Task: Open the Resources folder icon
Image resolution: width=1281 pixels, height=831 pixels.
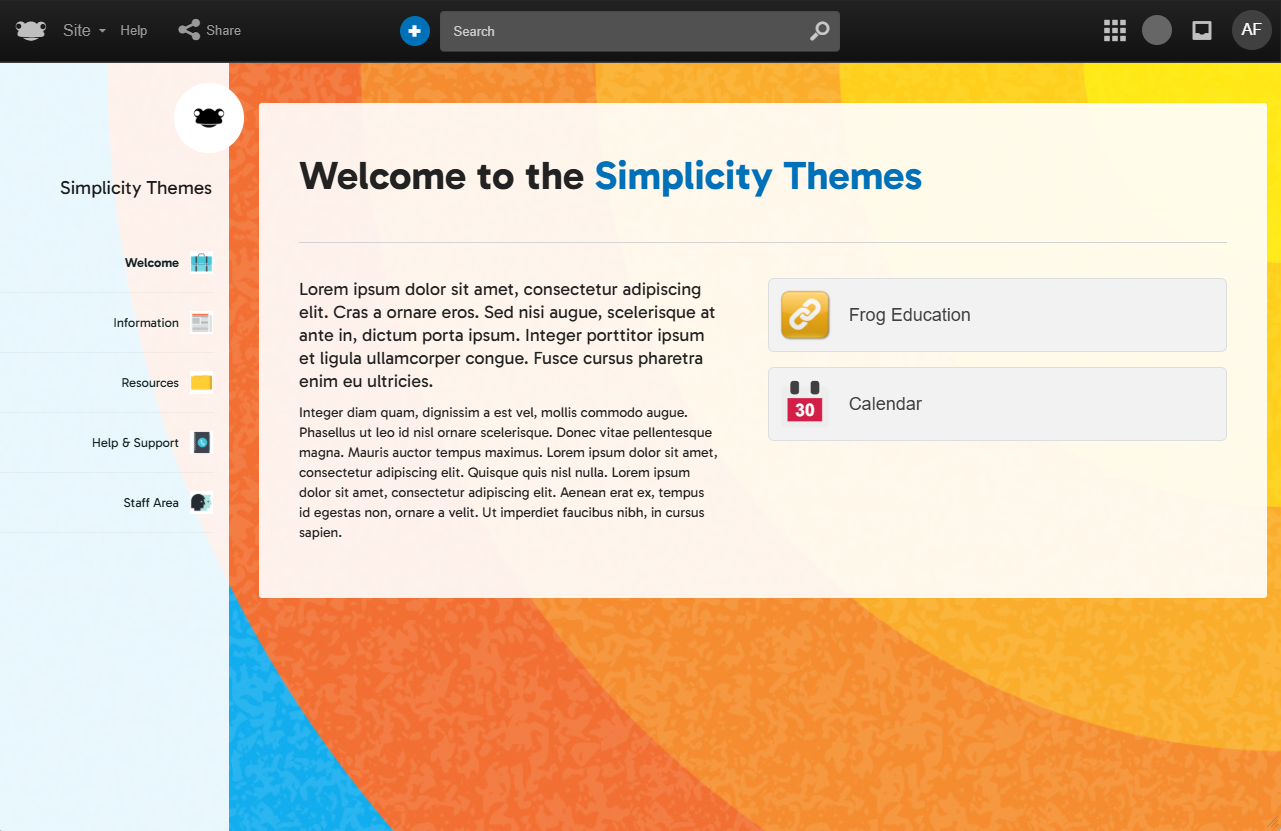Action: coord(201,383)
